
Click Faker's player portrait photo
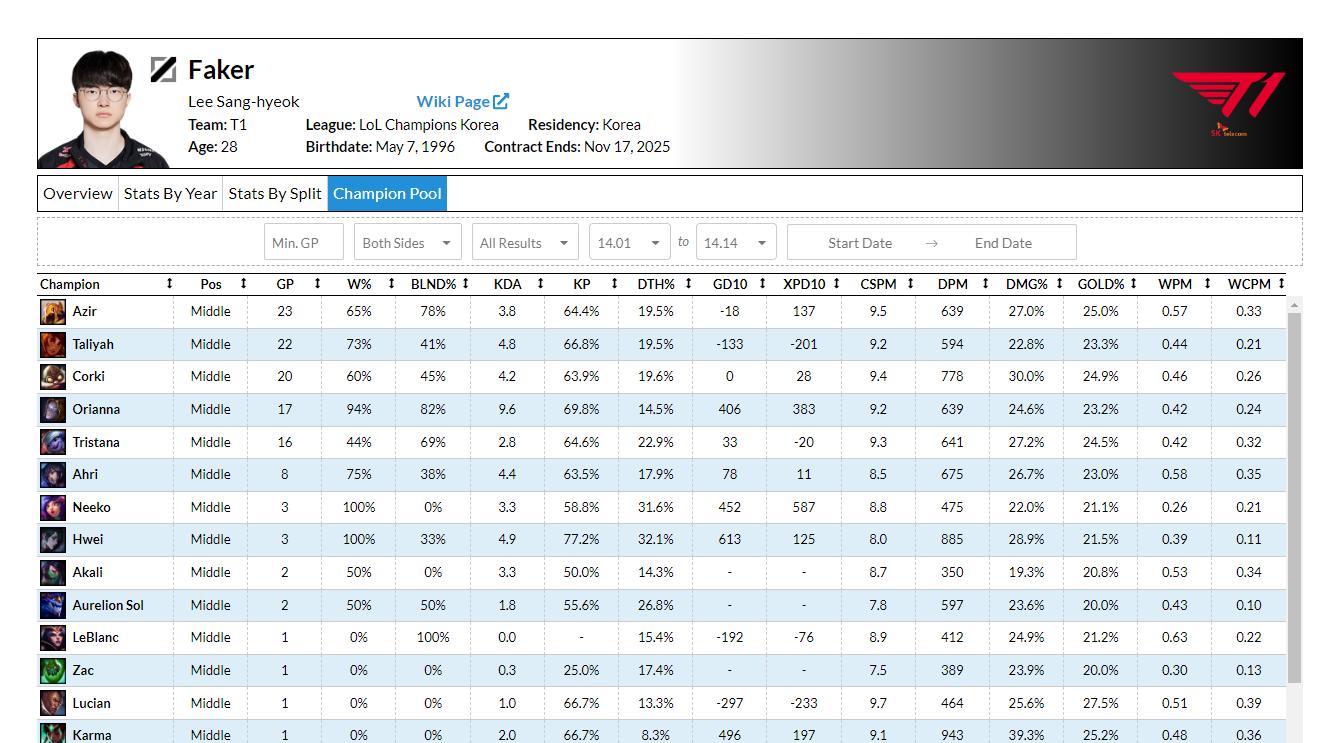coord(103,107)
